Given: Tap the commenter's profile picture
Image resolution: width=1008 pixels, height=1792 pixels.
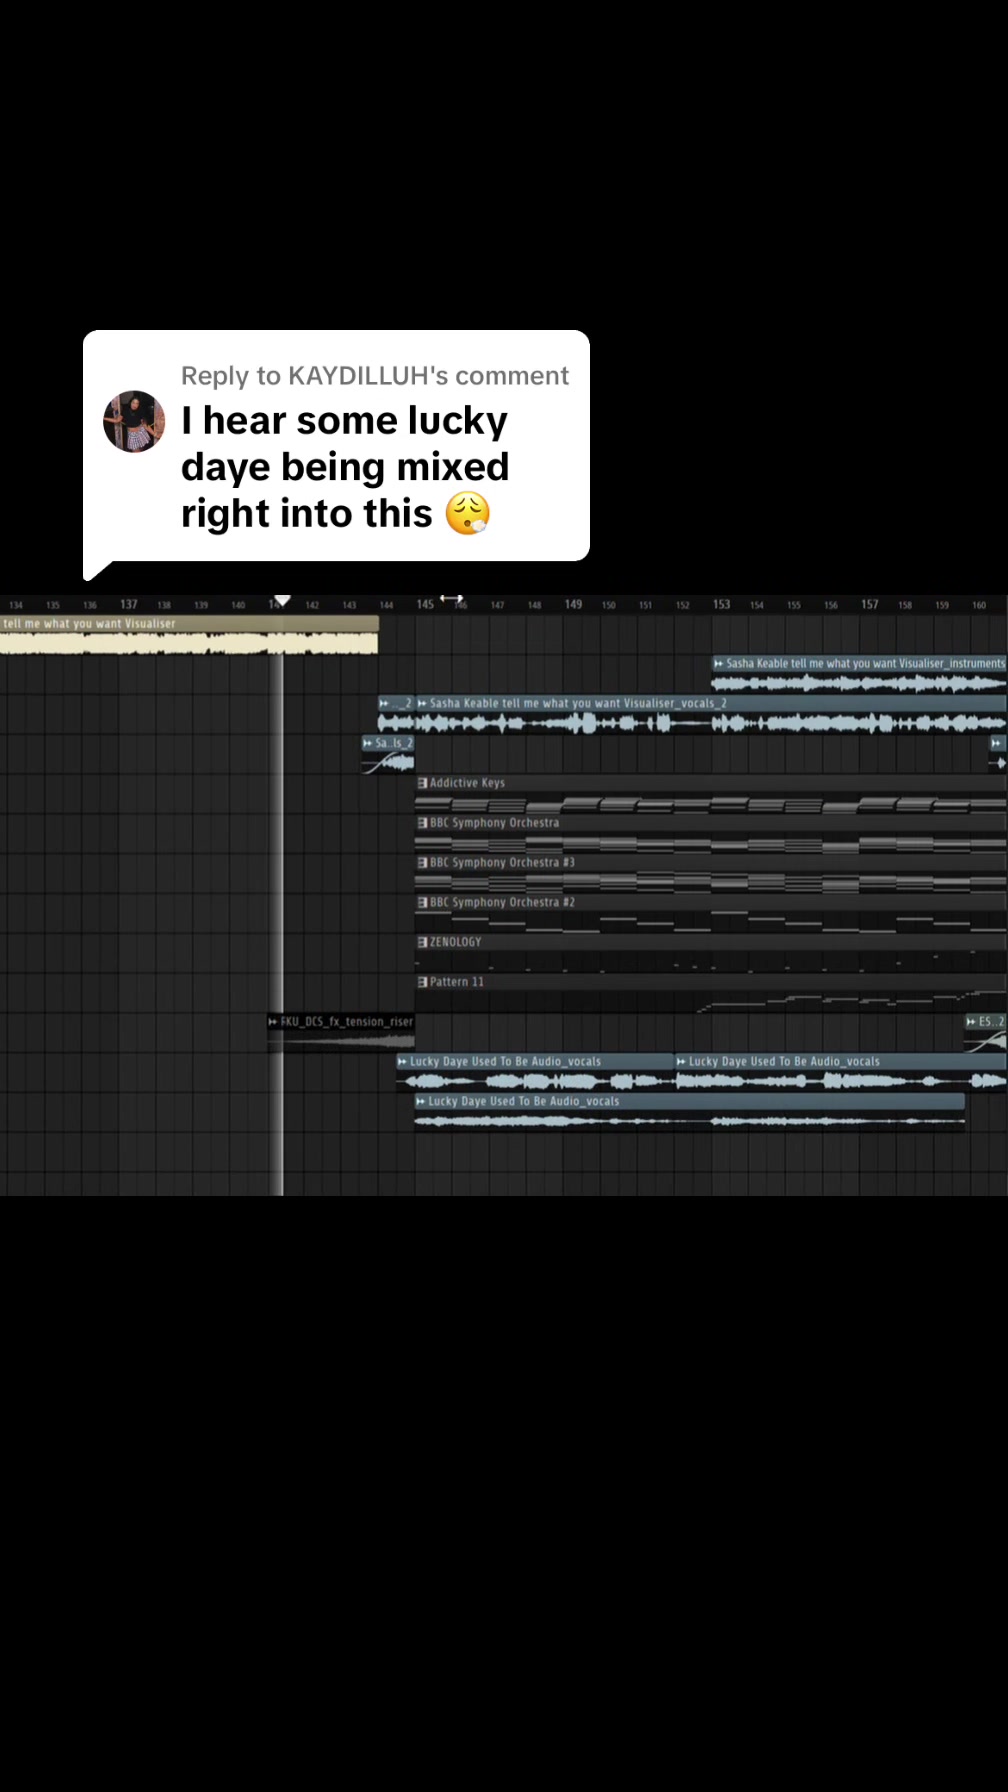Looking at the screenshot, I should coord(134,421).
